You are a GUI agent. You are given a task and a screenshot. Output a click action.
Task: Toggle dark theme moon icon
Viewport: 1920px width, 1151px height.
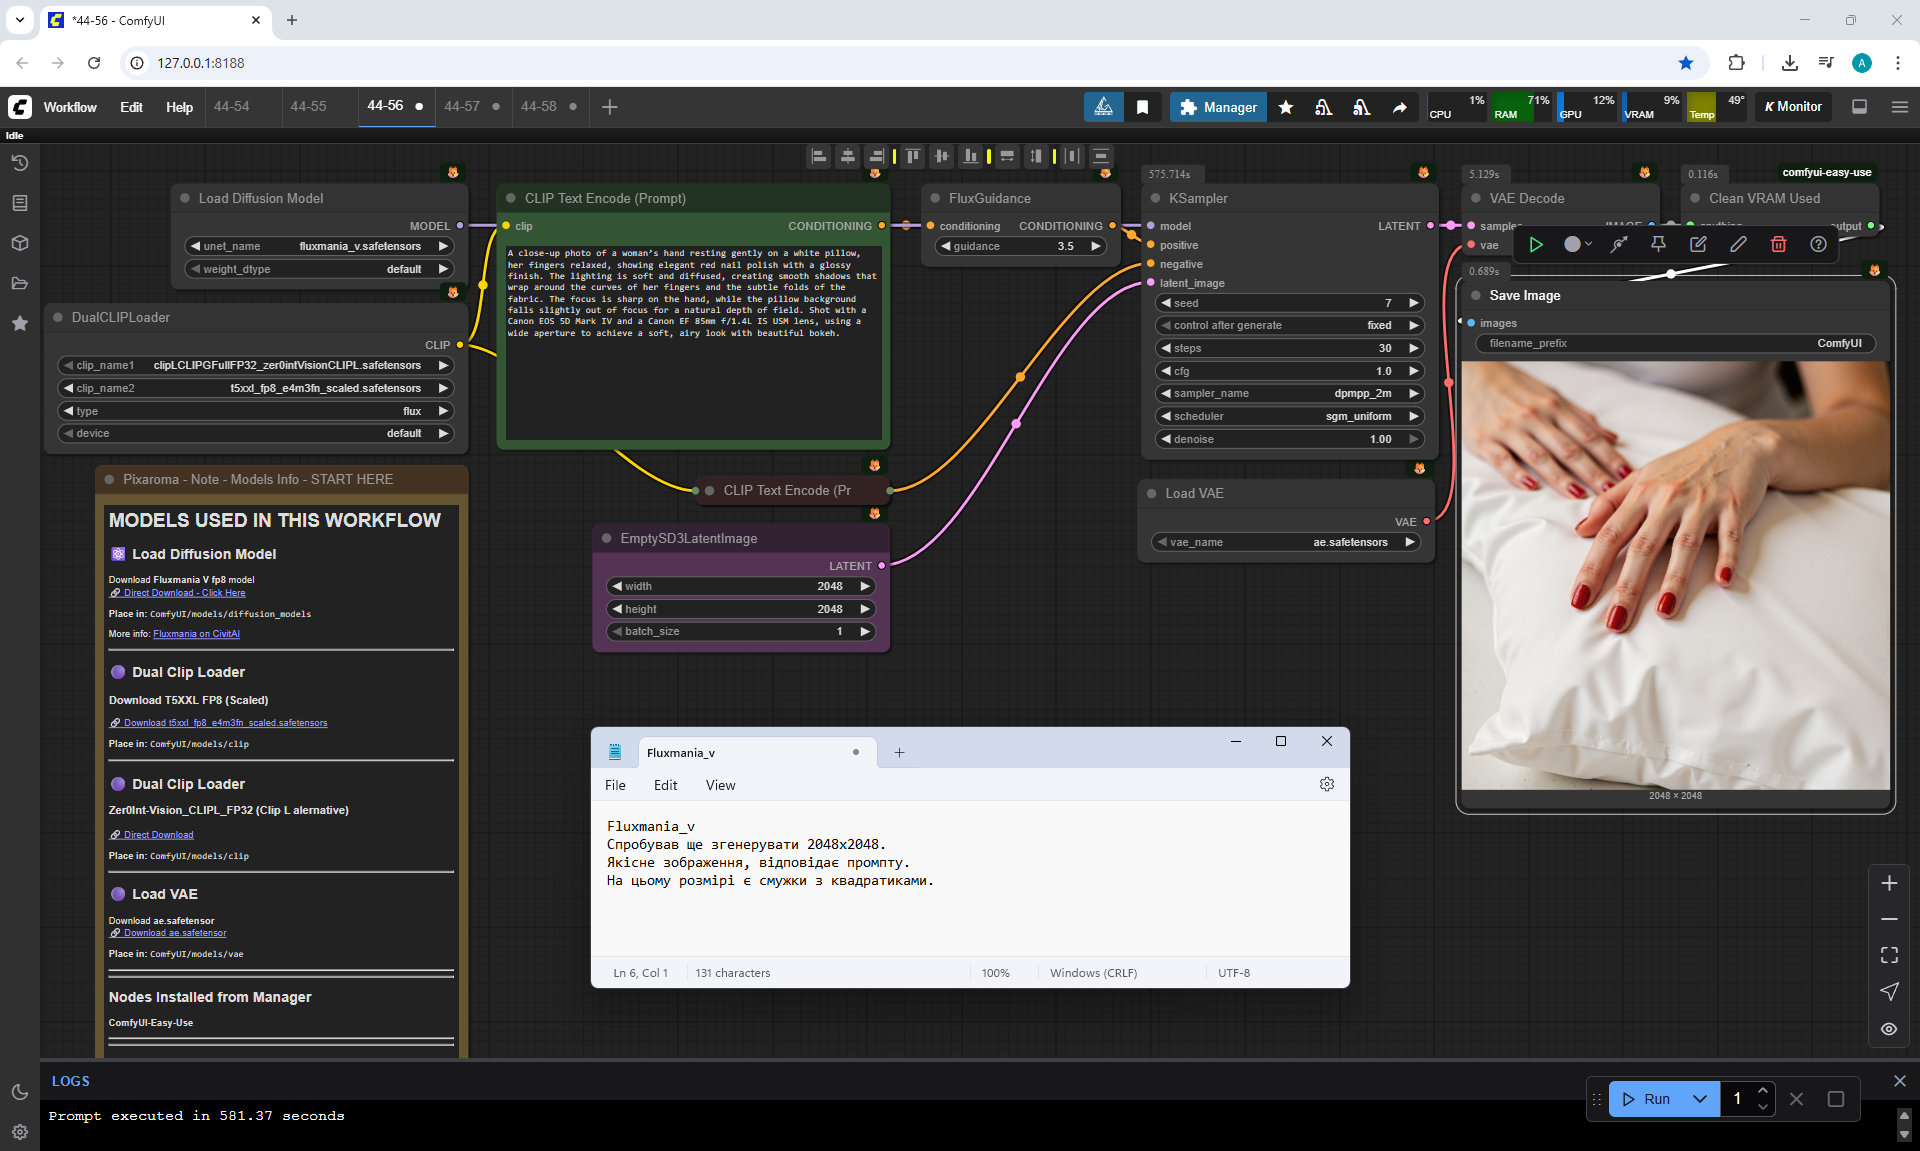19,1092
